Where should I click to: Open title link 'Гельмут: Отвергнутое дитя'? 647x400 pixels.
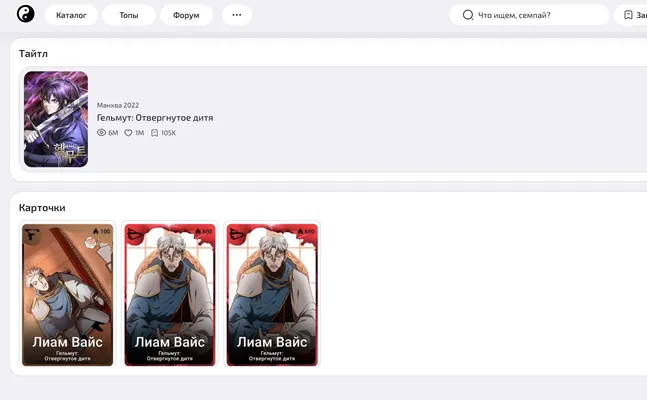[x=155, y=118]
